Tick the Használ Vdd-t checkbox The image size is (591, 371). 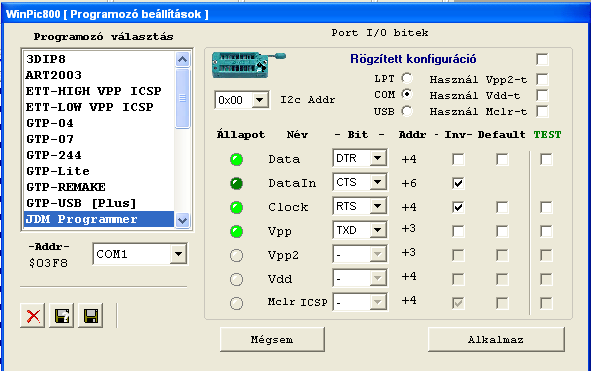click(x=542, y=95)
